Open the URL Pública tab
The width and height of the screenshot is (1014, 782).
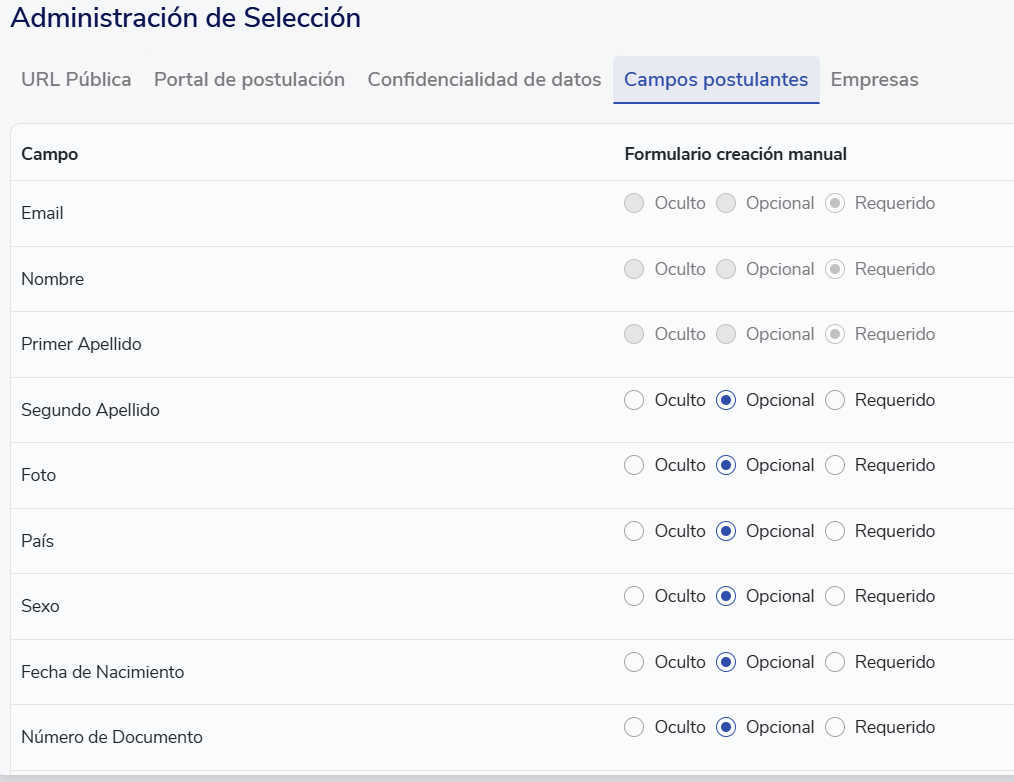(x=76, y=80)
